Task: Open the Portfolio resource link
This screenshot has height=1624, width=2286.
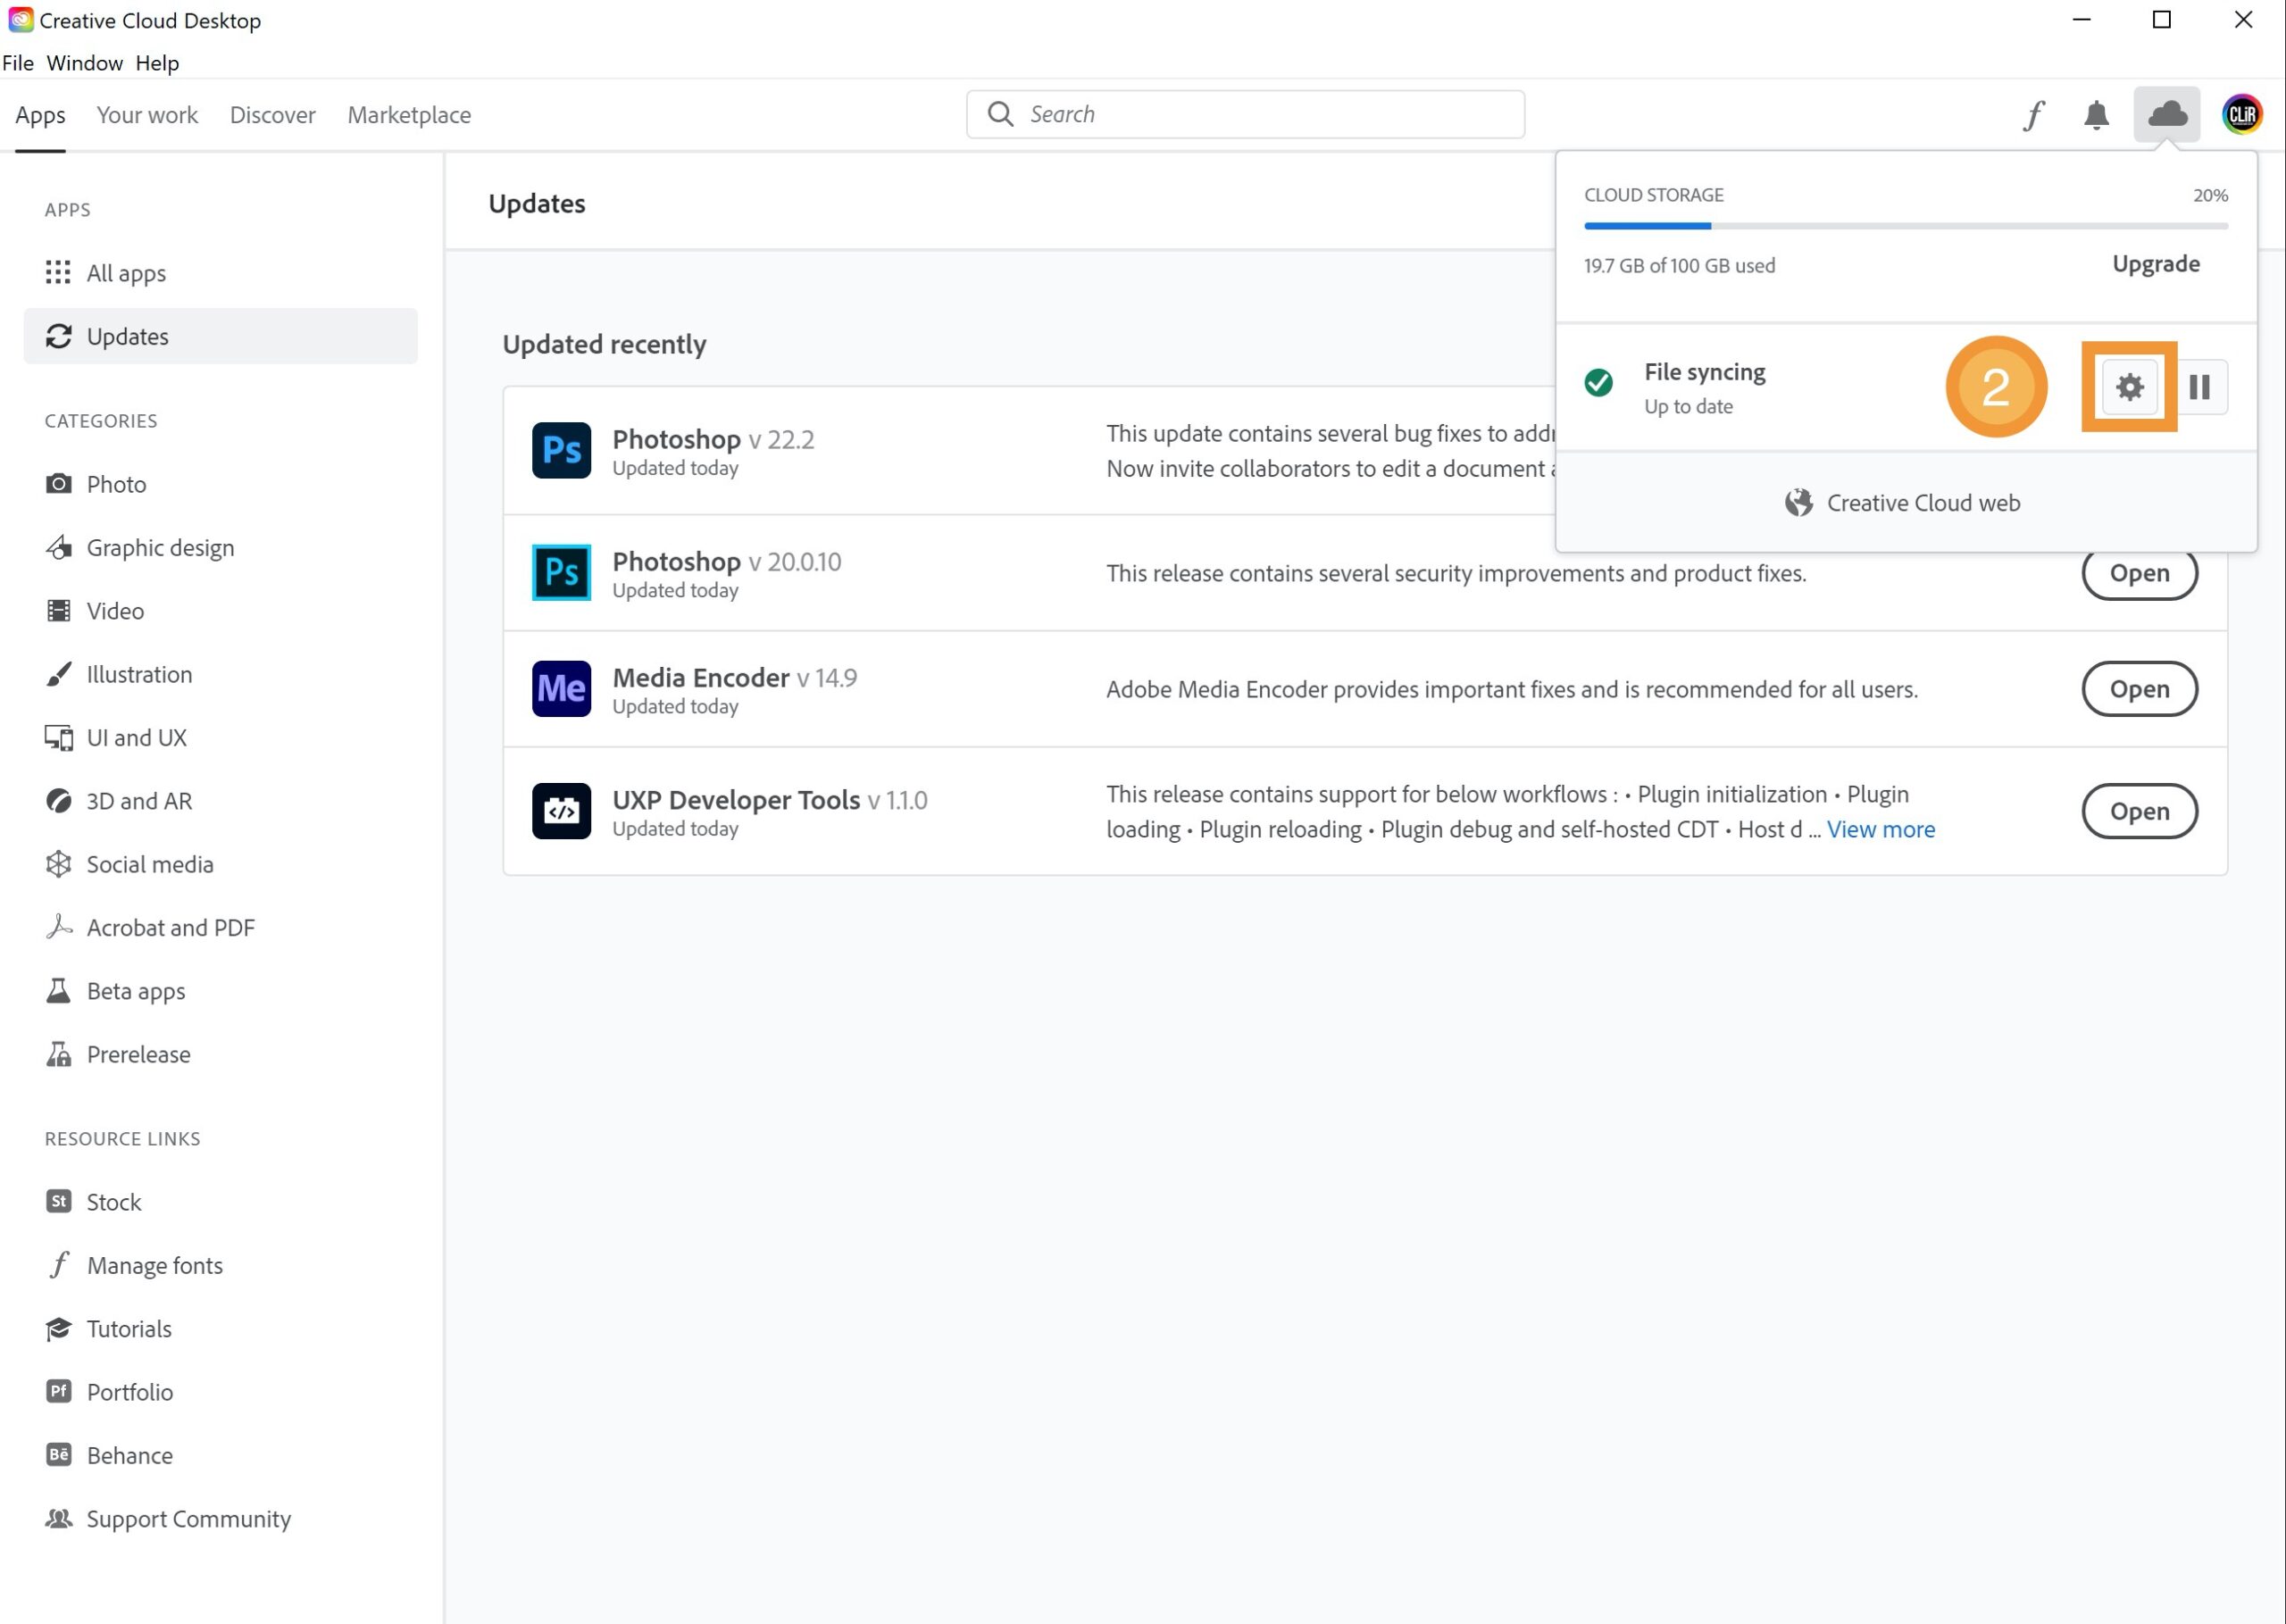Action: (220, 1392)
